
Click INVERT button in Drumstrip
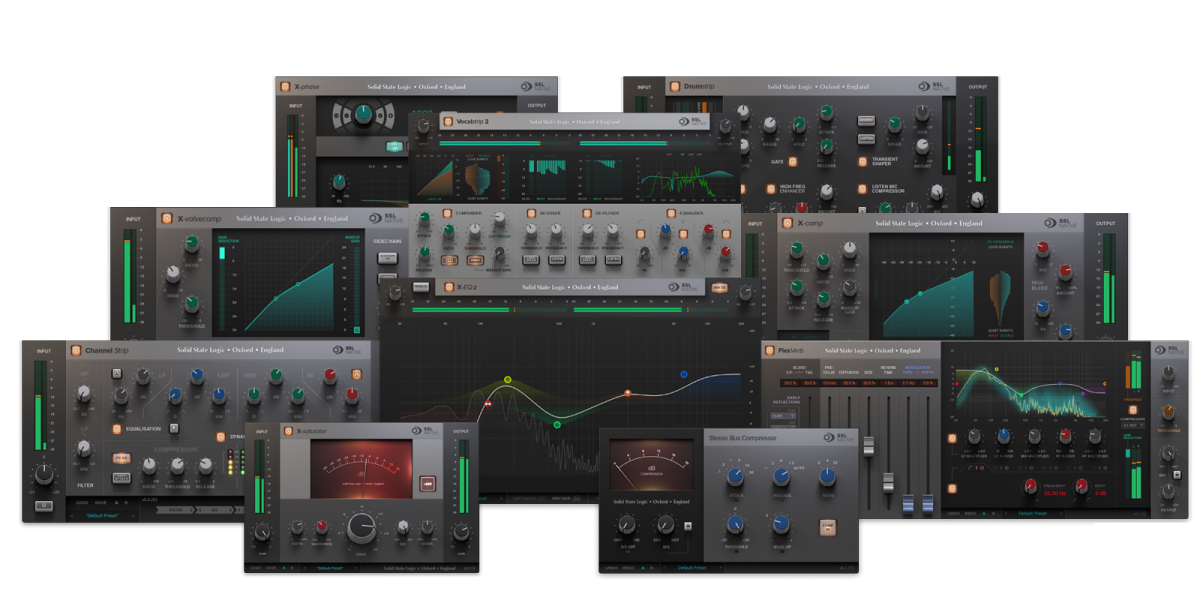pyautogui.click(x=866, y=121)
